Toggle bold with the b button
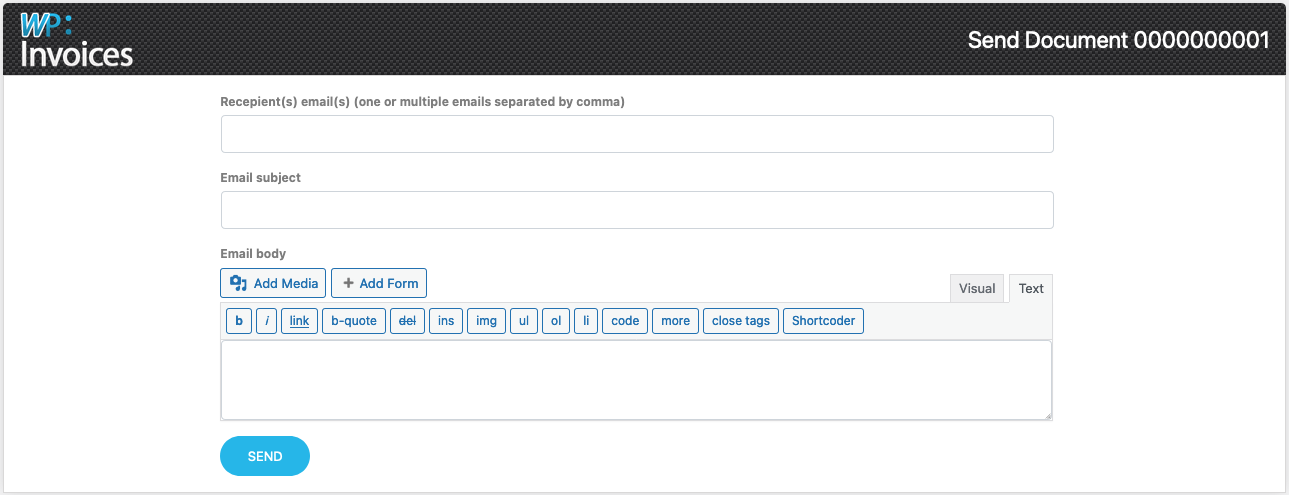This screenshot has height=495, width=1289. tap(238, 321)
